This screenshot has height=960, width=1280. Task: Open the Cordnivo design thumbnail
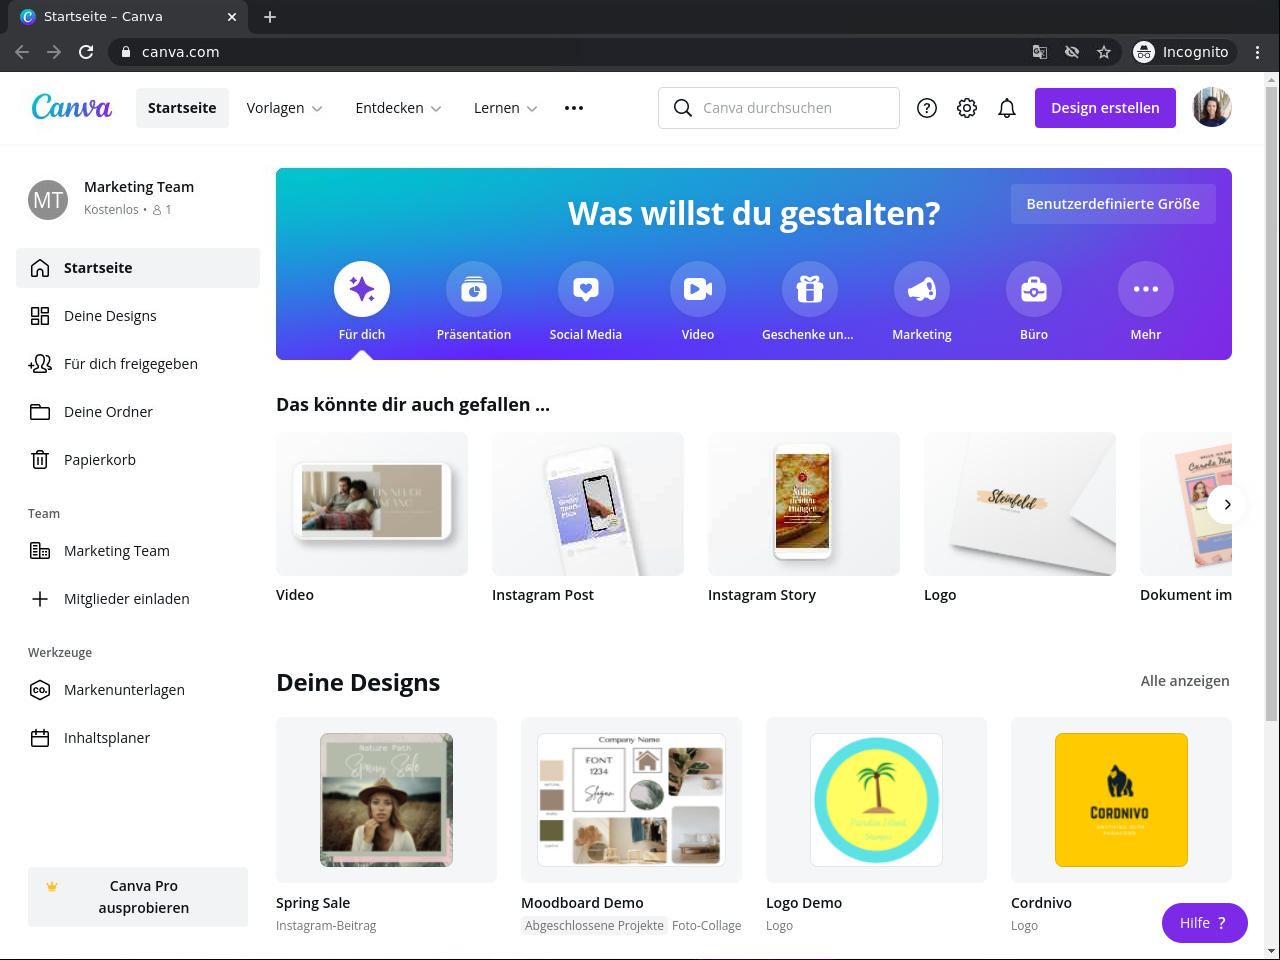point(1121,800)
